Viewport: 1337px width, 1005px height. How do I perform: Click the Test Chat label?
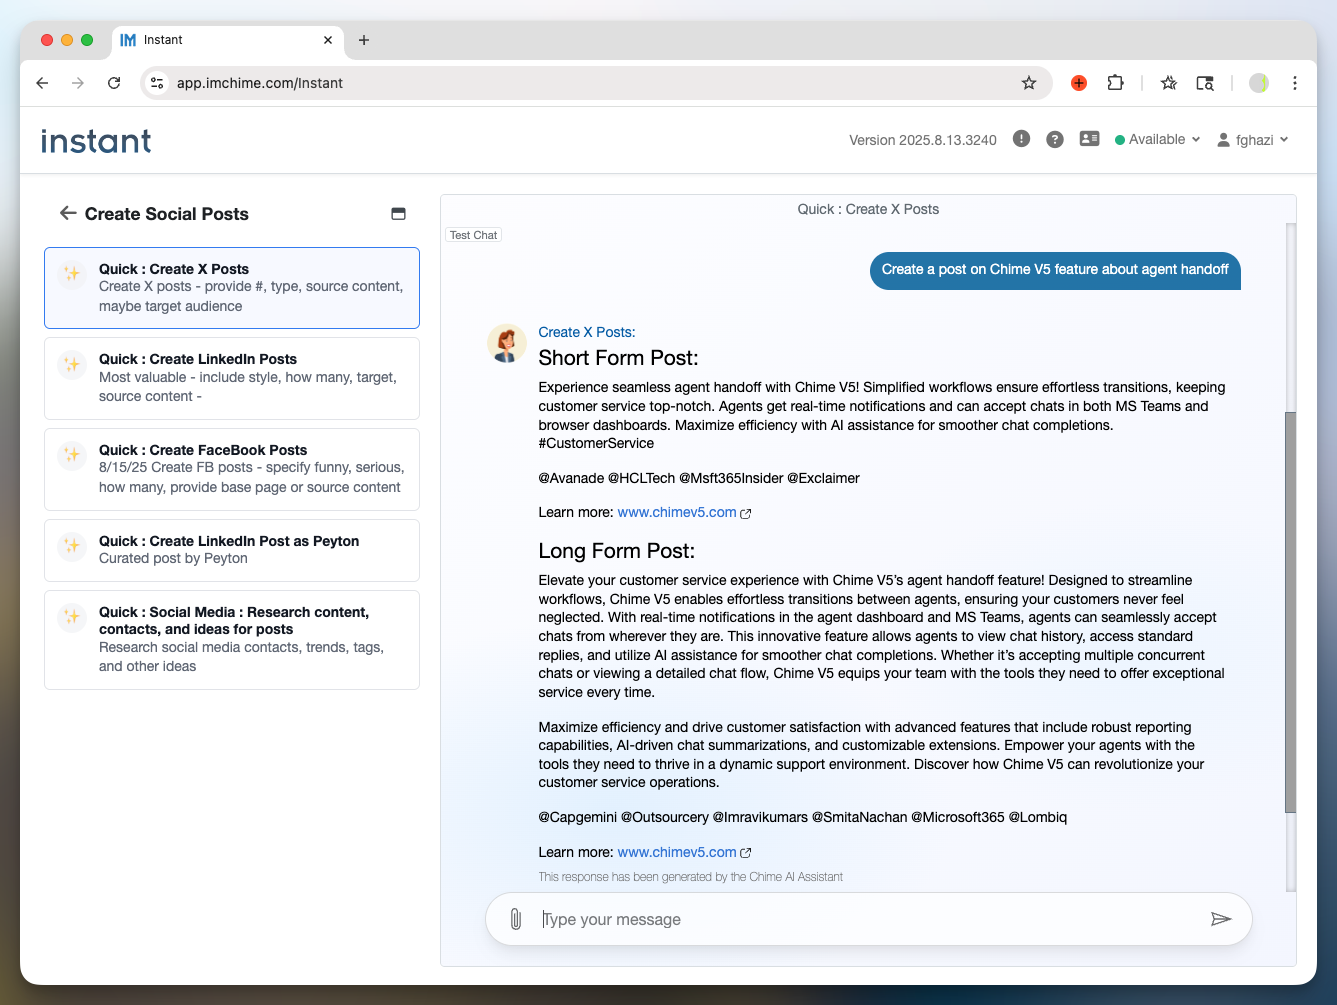(473, 235)
